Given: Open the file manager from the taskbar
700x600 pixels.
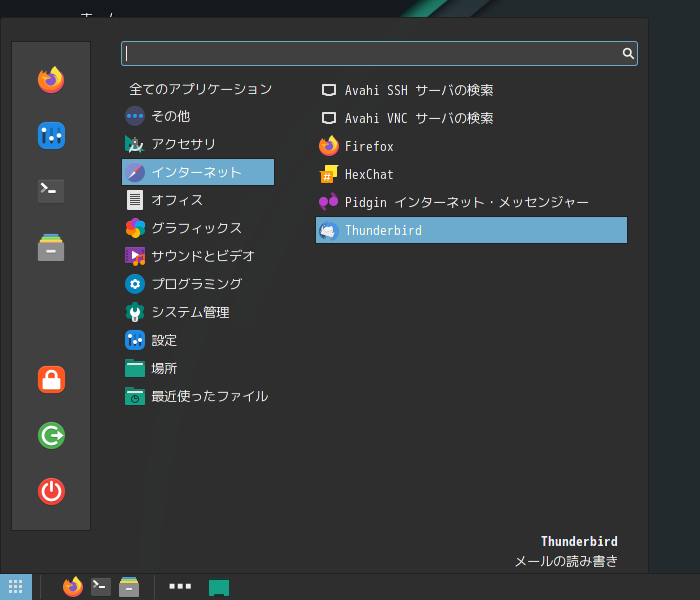Looking at the screenshot, I should click(x=129, y=587).
